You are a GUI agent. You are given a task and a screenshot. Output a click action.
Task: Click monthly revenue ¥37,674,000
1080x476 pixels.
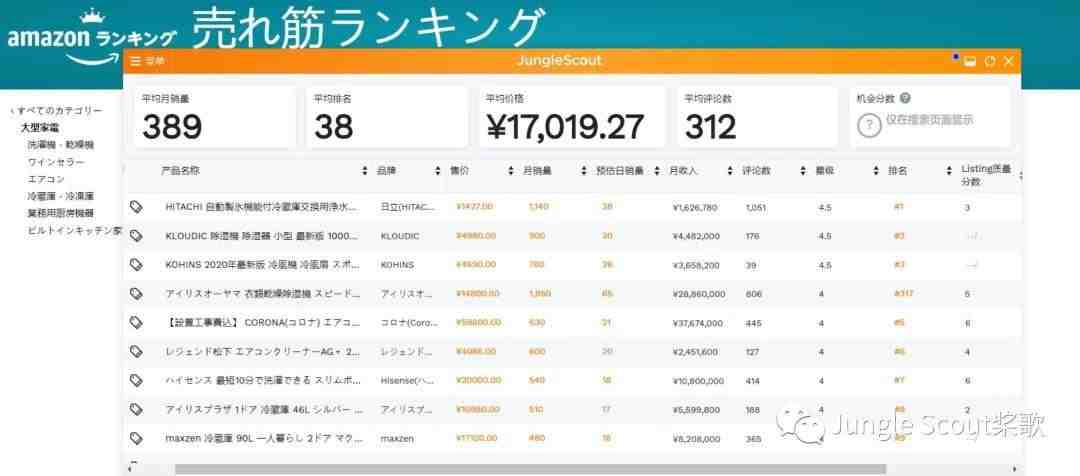698,322
